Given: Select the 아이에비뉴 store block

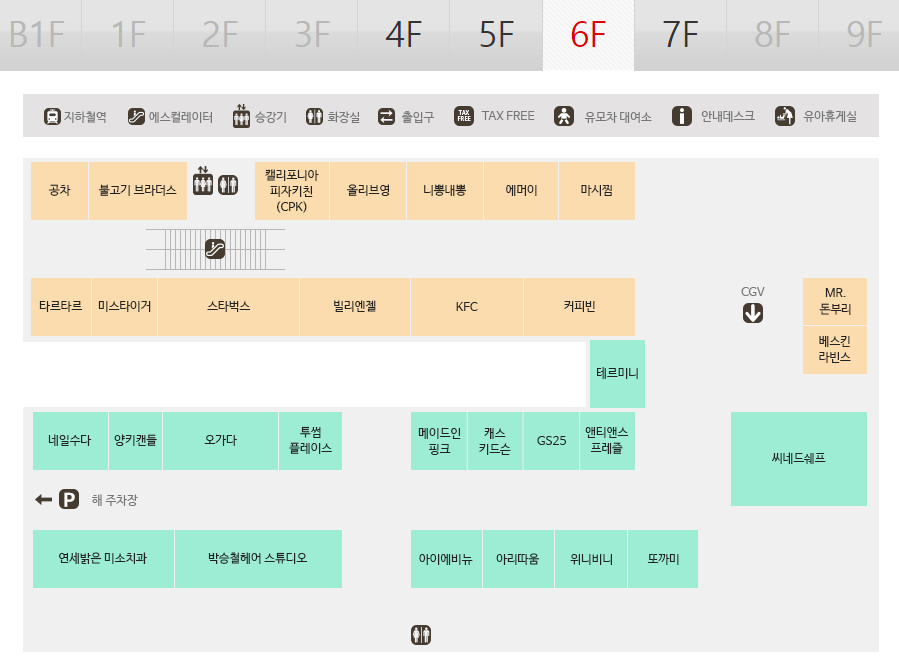Looking at the screenshot, I should click(446, 559).
